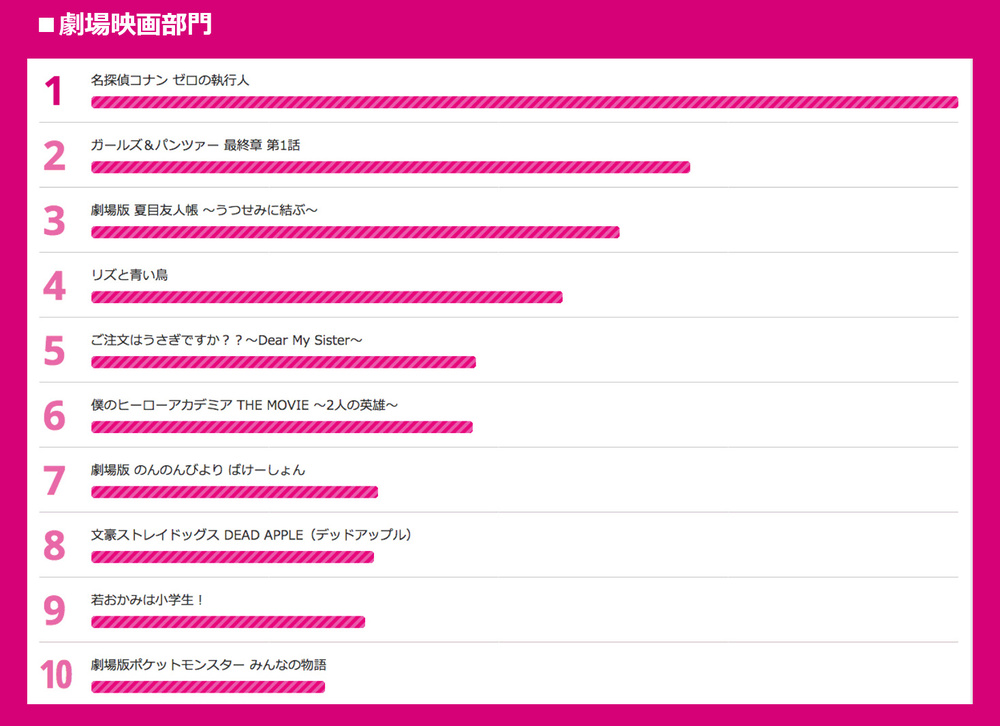Click the rank number 7 badge
Viewport: 1000px width, 726px height.
click(54, 481)
